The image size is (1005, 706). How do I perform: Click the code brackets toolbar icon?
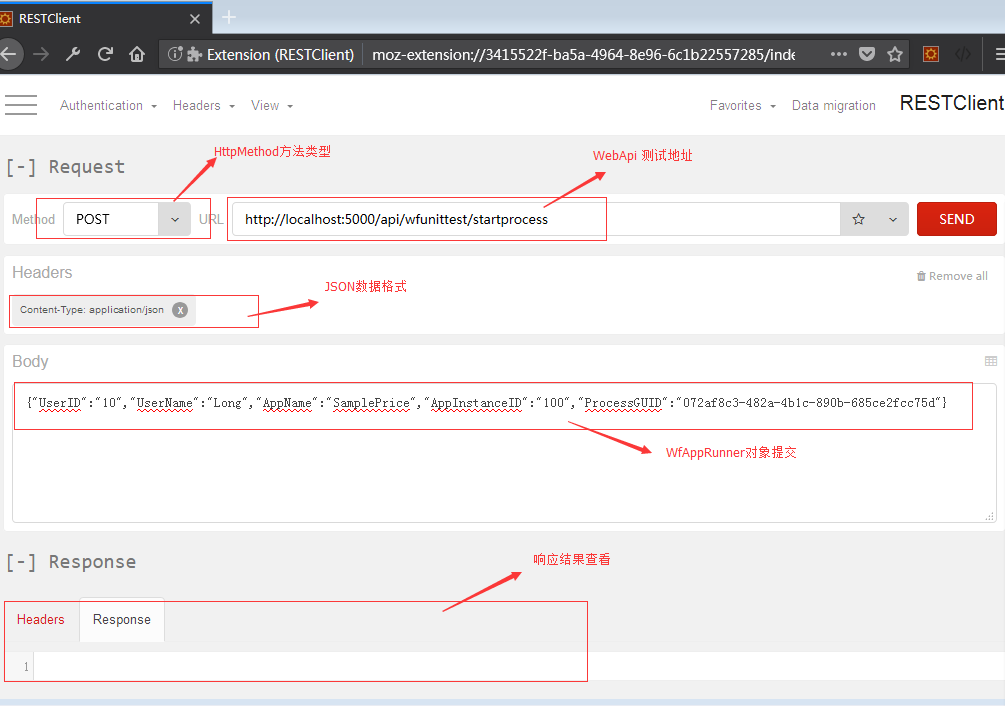pyautogui.click(x=963, y=54)
